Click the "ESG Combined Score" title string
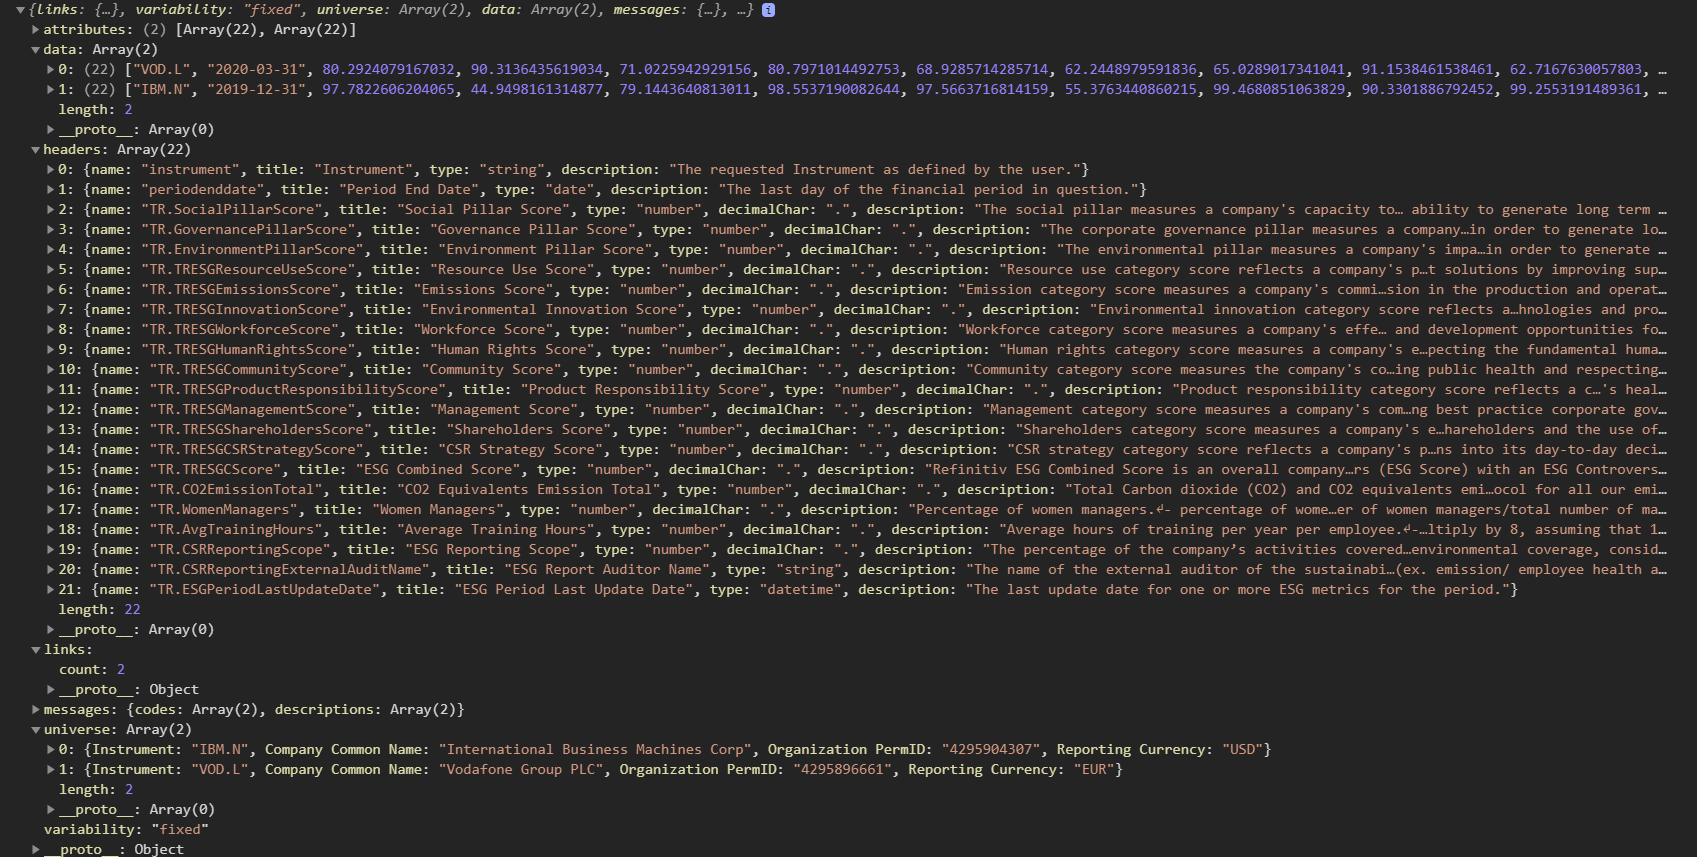Viewport: 1697px width, 857px height. 438,470
